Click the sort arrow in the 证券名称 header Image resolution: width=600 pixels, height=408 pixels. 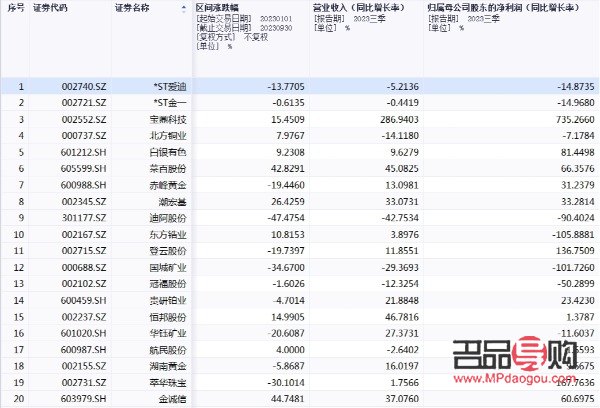(x=184, y=9)
